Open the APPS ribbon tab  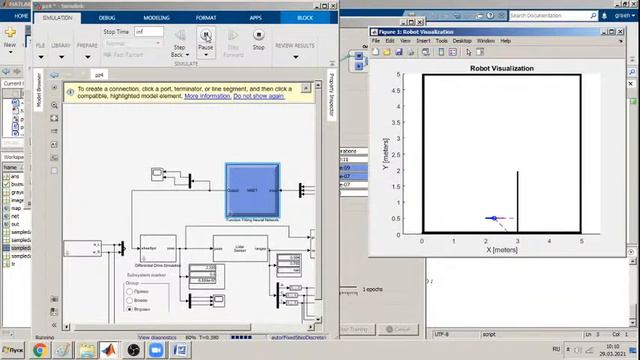(256, 18)
